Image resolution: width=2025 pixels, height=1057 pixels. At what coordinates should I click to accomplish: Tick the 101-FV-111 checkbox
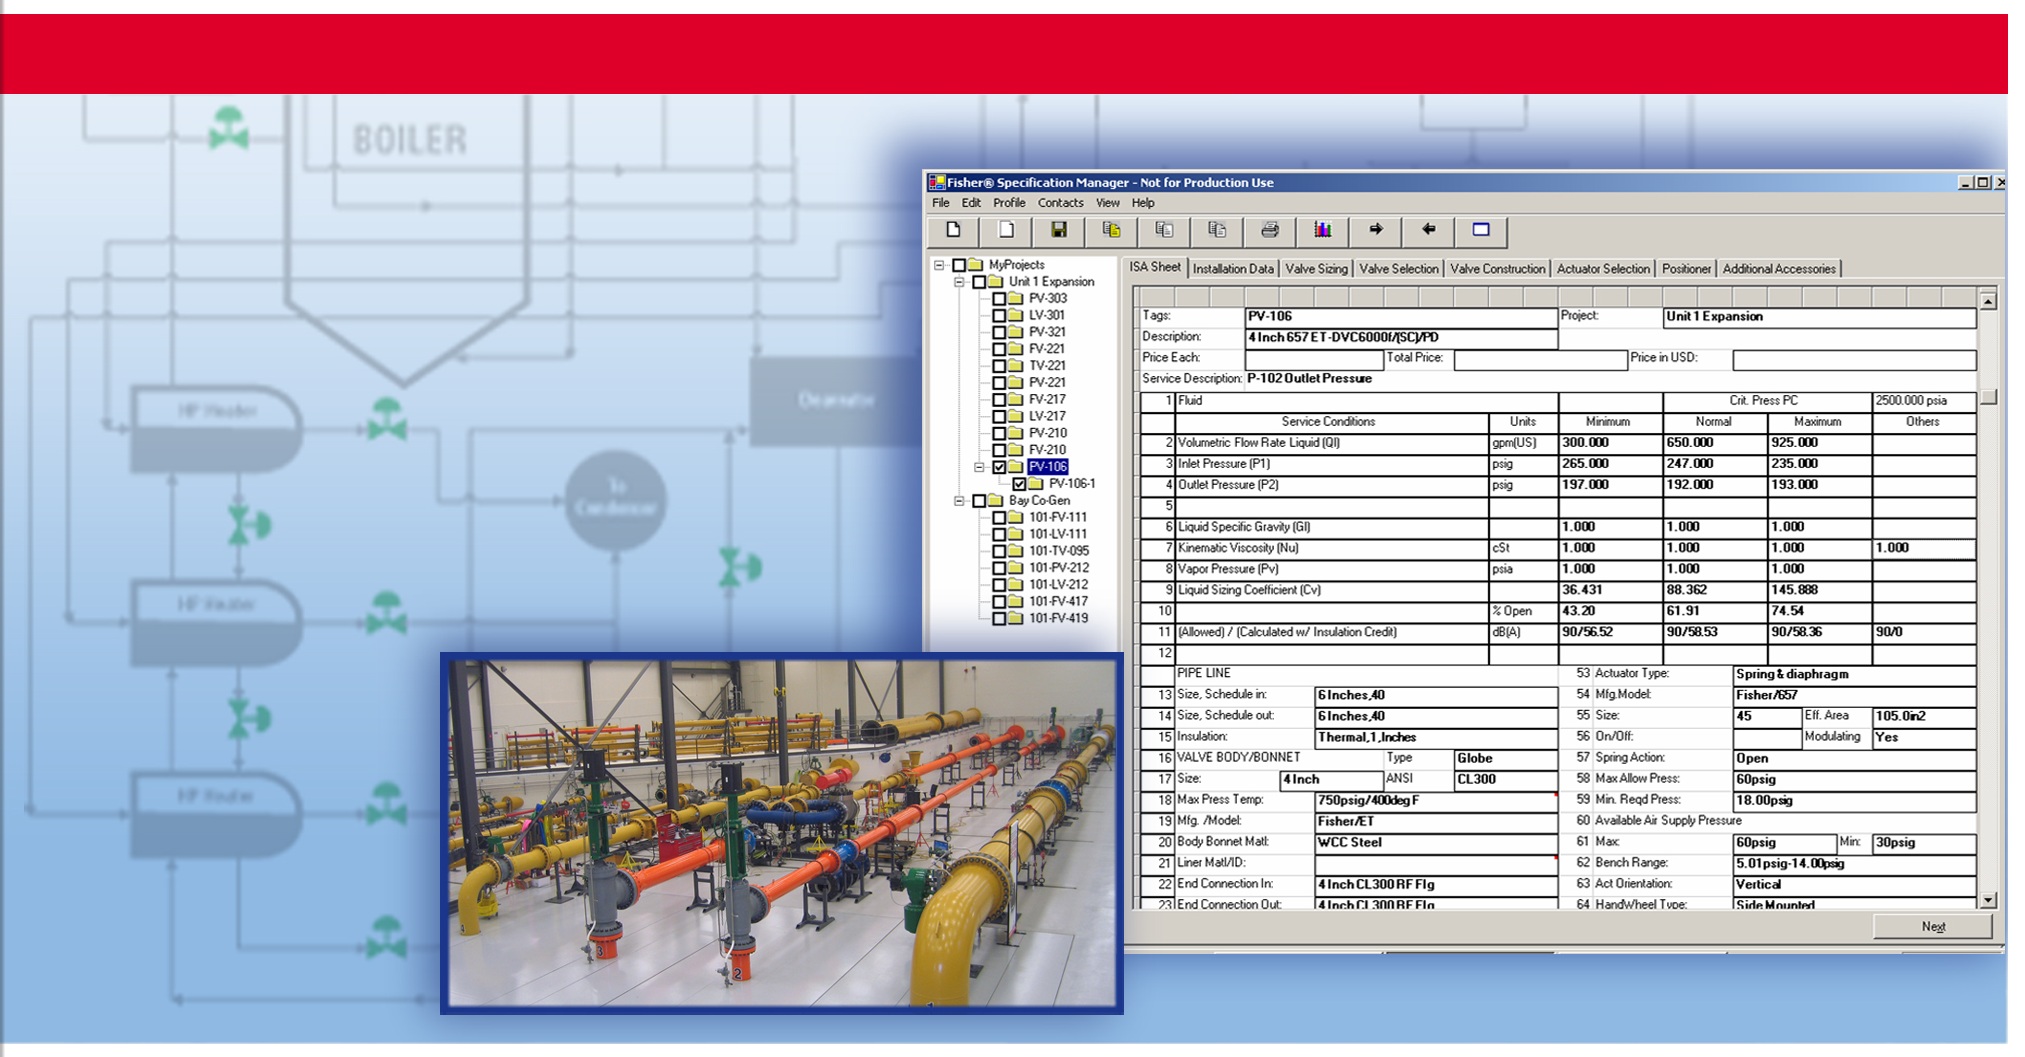[999, 518]
